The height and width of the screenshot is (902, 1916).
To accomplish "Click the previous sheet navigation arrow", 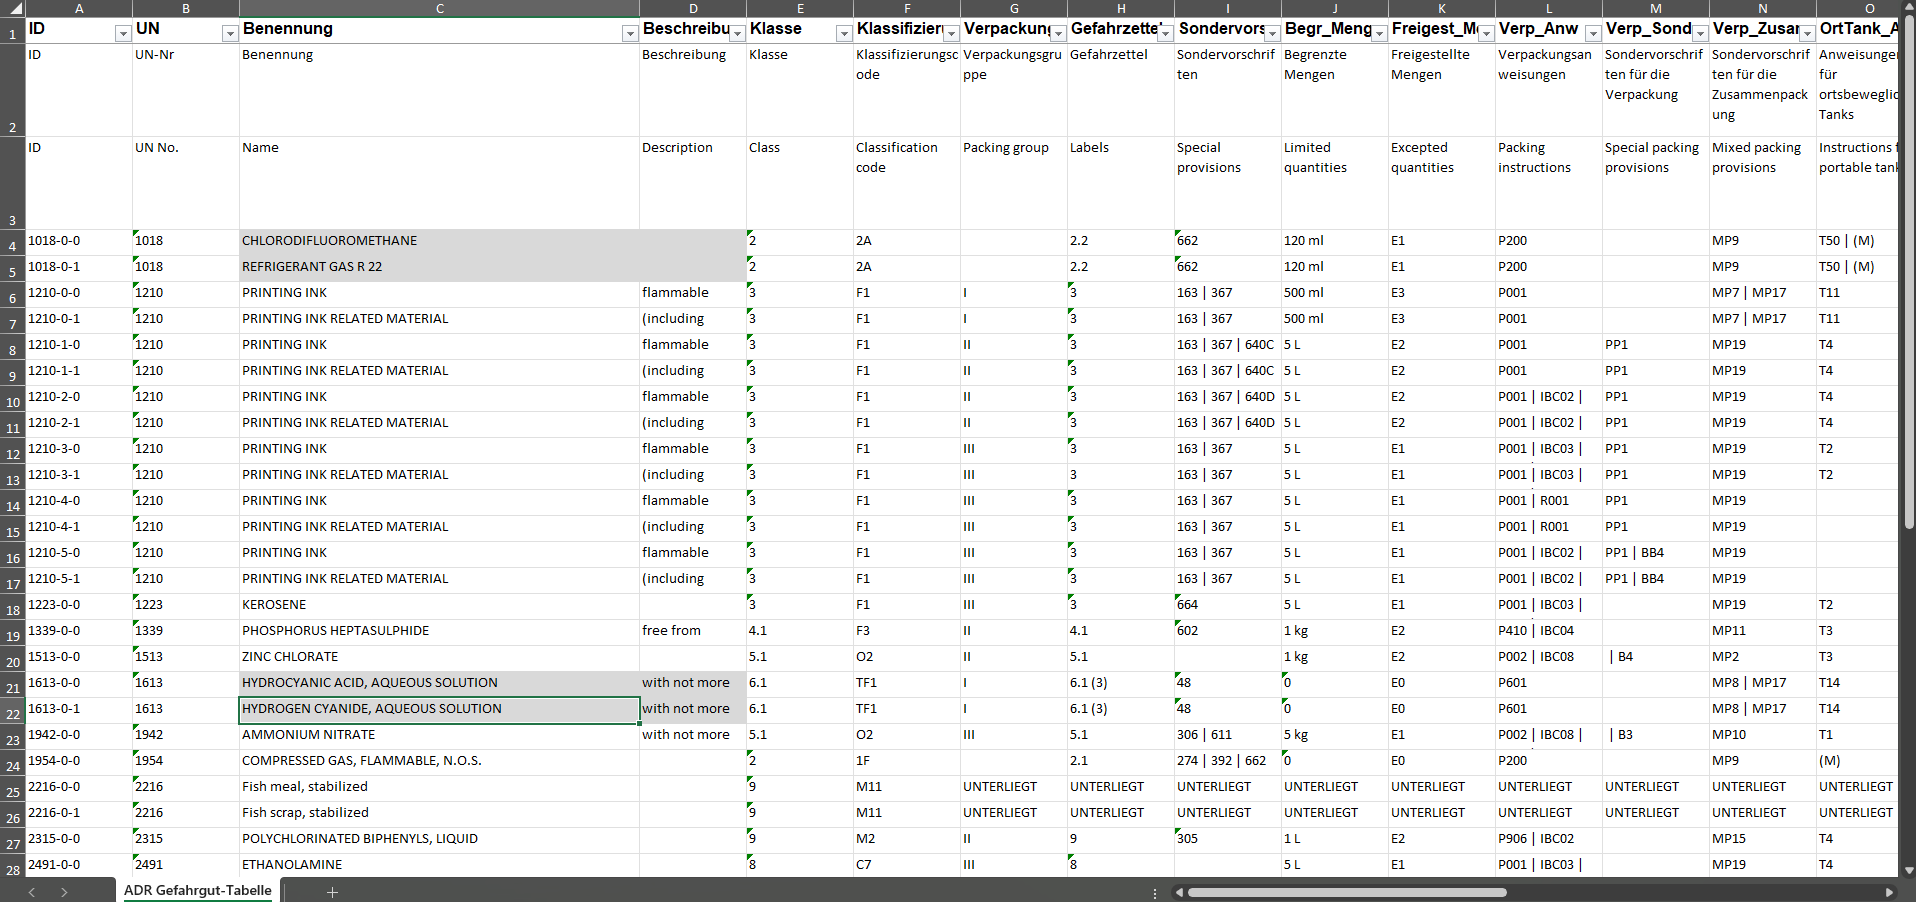I will [x=32, y=891].
